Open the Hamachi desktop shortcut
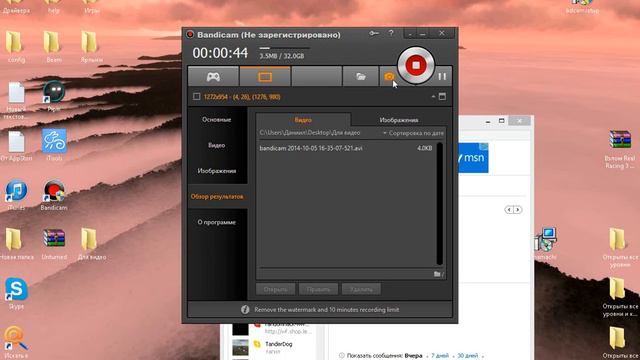 tap(545, 244)
